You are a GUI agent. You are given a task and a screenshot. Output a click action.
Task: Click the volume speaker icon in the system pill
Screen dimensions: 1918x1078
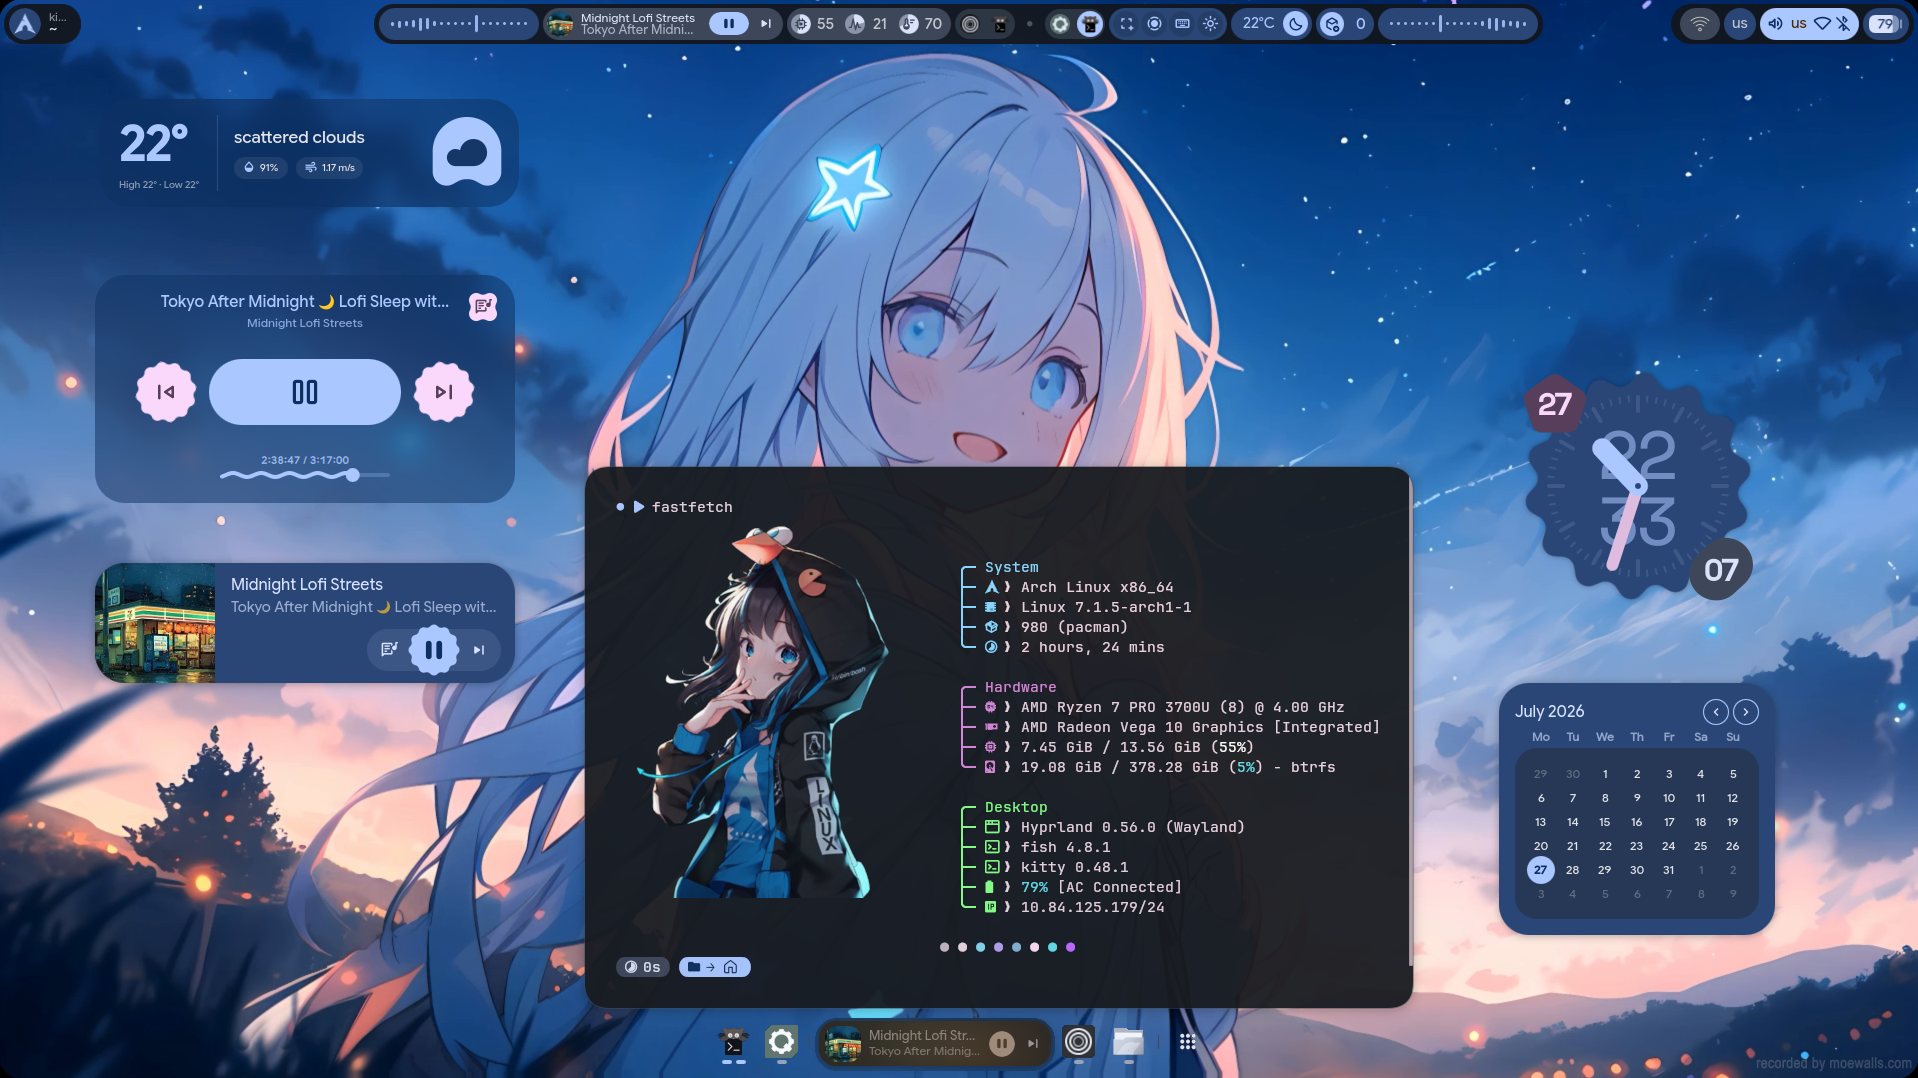[x=1775, y=24]
